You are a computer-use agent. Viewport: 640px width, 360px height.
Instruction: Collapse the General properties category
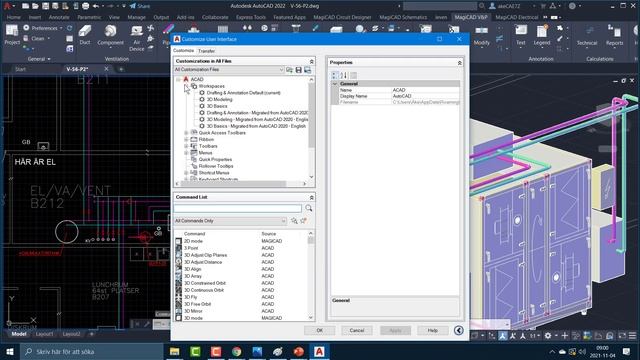[x=335, y=84]
